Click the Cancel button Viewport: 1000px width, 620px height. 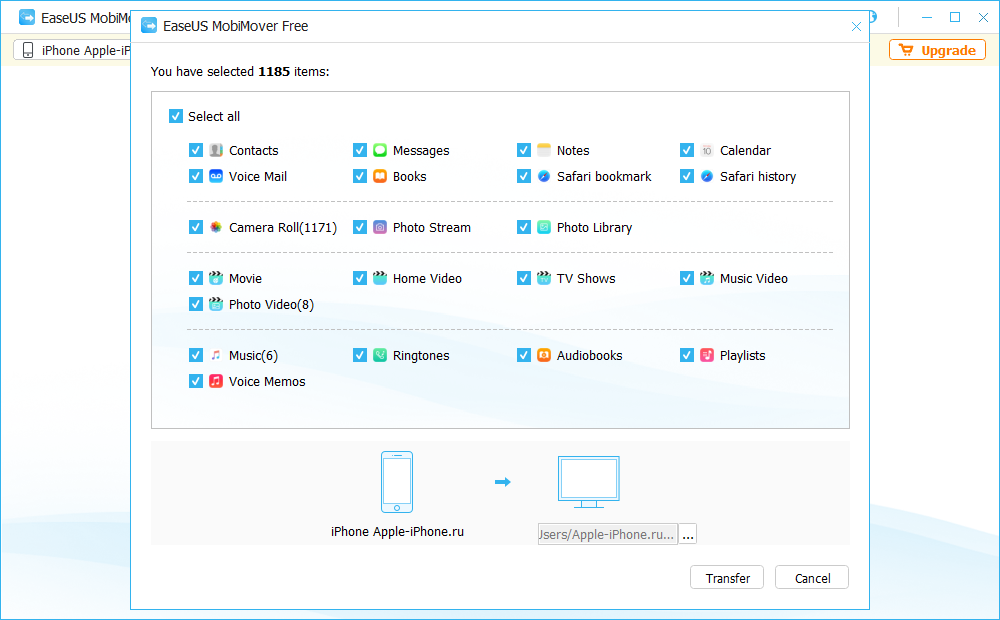coord(812,578)
